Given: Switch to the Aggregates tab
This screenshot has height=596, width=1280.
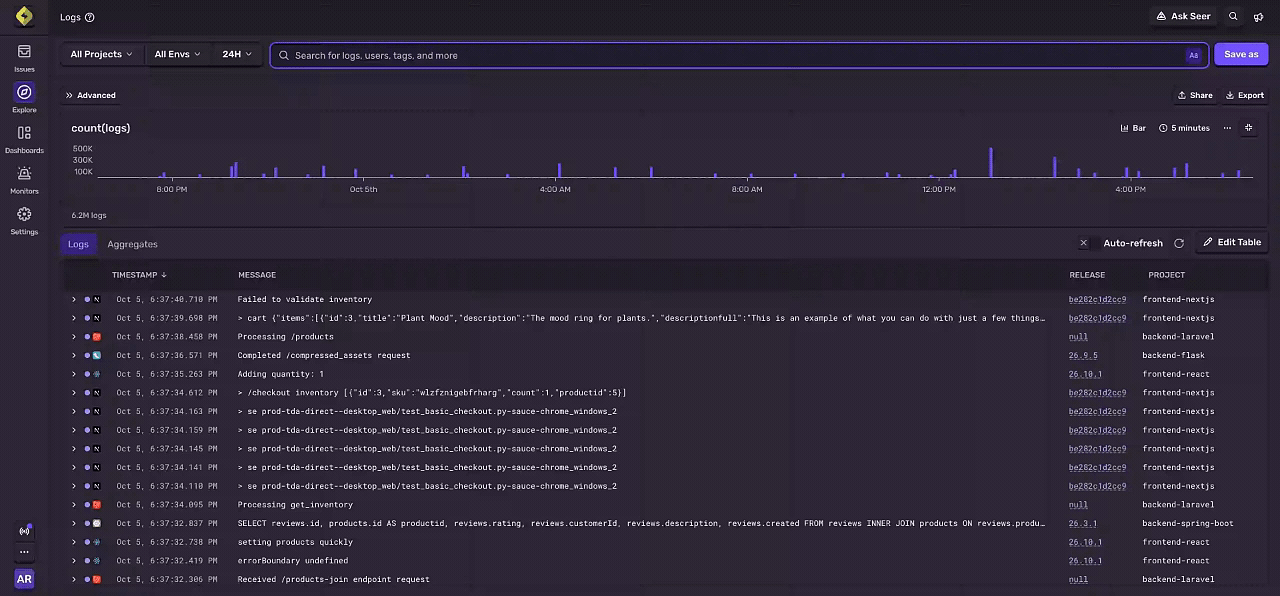Looking at the screenshot, I should (132, 244).
